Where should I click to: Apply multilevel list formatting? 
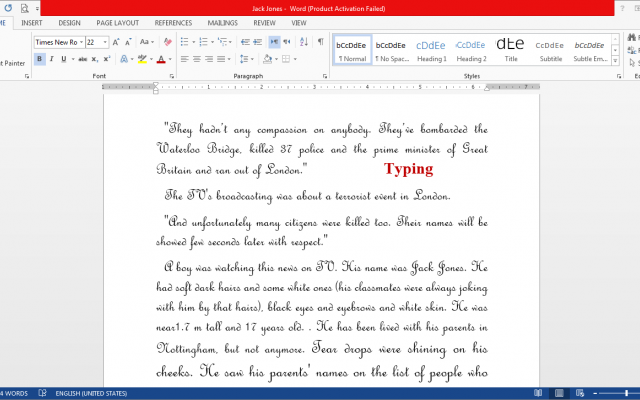tap(222, 42)
